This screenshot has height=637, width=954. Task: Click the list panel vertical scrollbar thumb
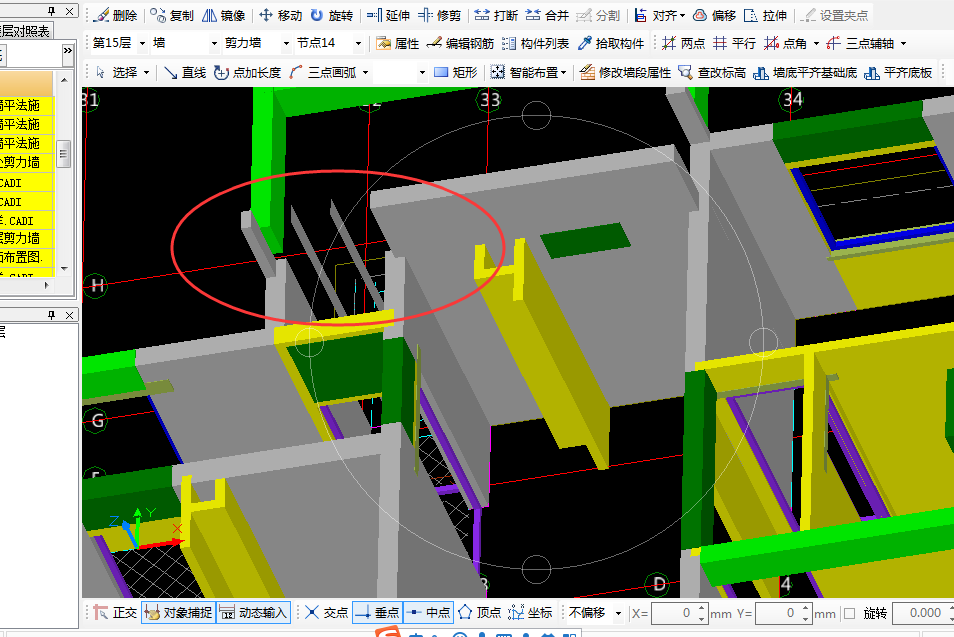click(63, 153)
